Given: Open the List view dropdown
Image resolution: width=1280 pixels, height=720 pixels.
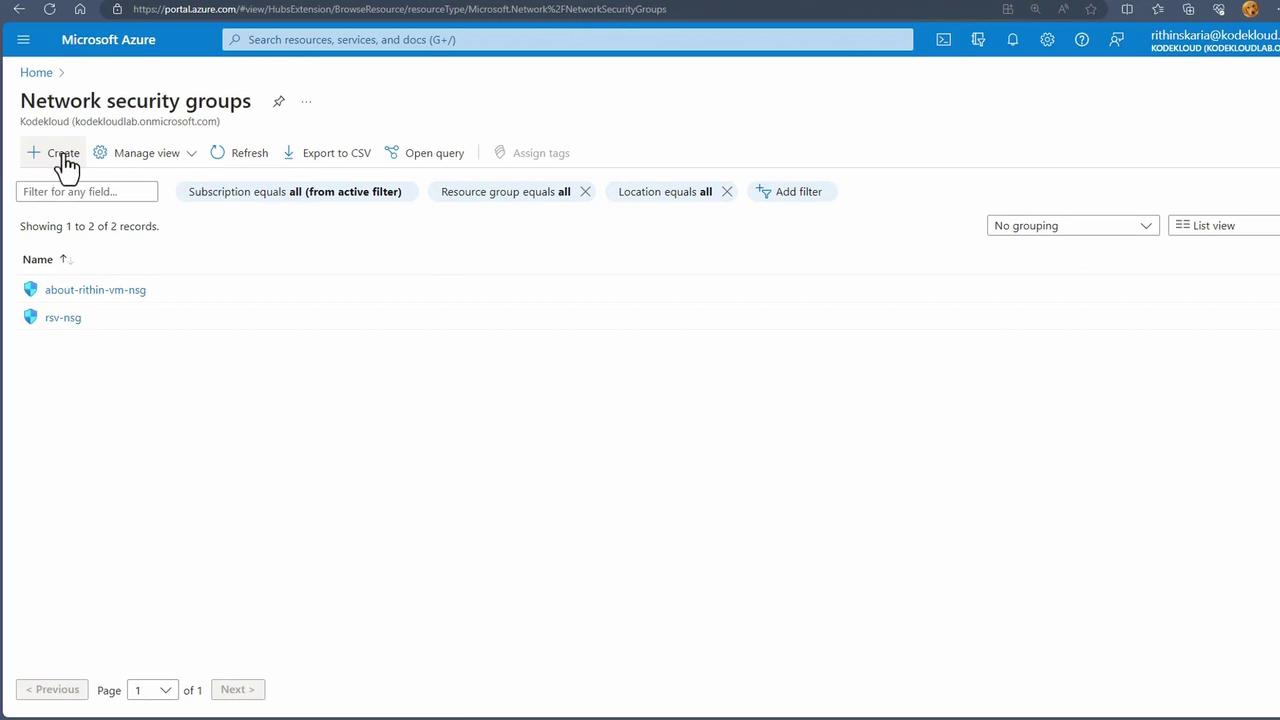Looking at the screenshot, I should [1224, 226].
